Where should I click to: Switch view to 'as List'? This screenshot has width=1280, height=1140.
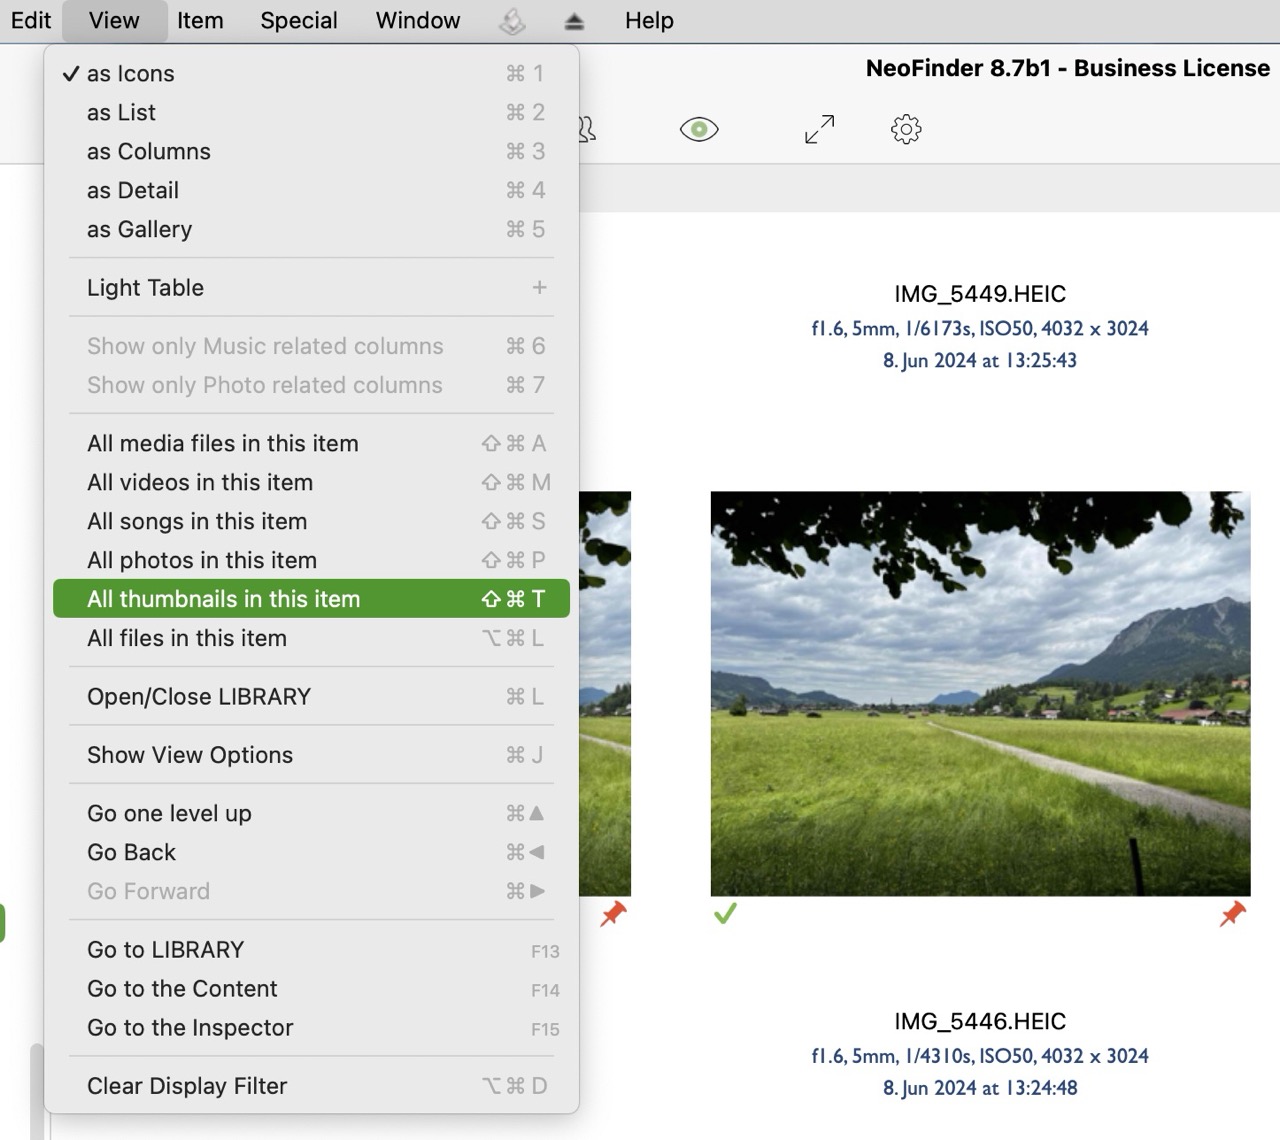[x=121, y=113]
